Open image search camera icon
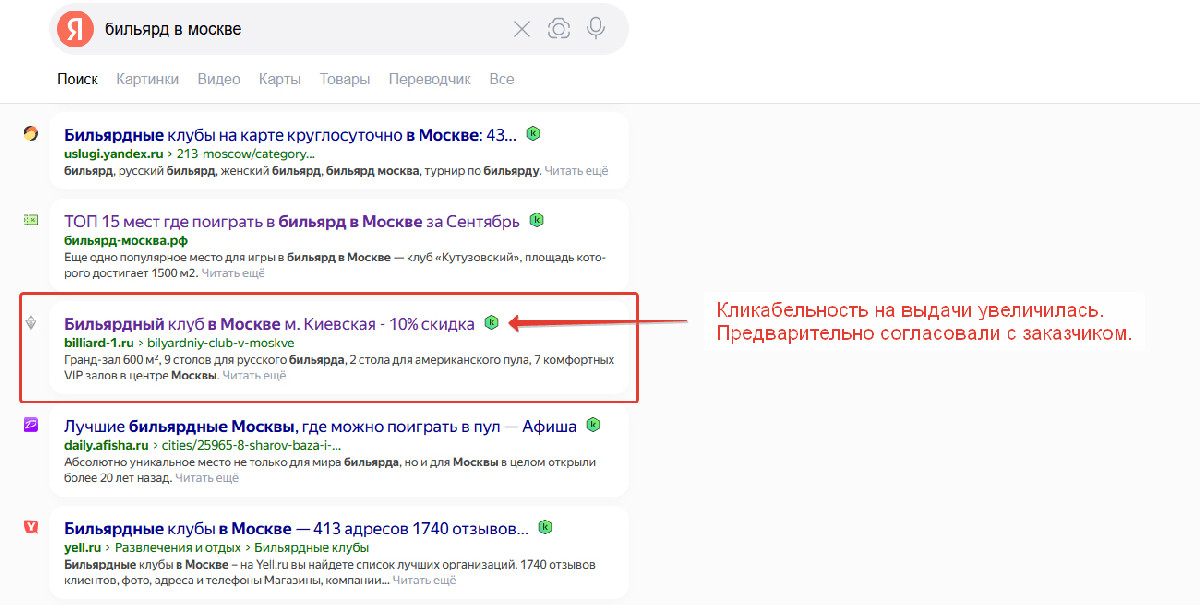Viewport: 1200px width, 605px height. (559, 29)
